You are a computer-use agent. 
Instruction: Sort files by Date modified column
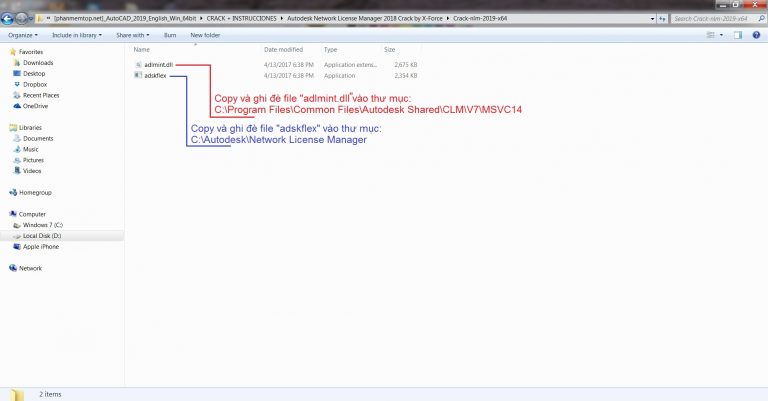(x=283, y=49)
